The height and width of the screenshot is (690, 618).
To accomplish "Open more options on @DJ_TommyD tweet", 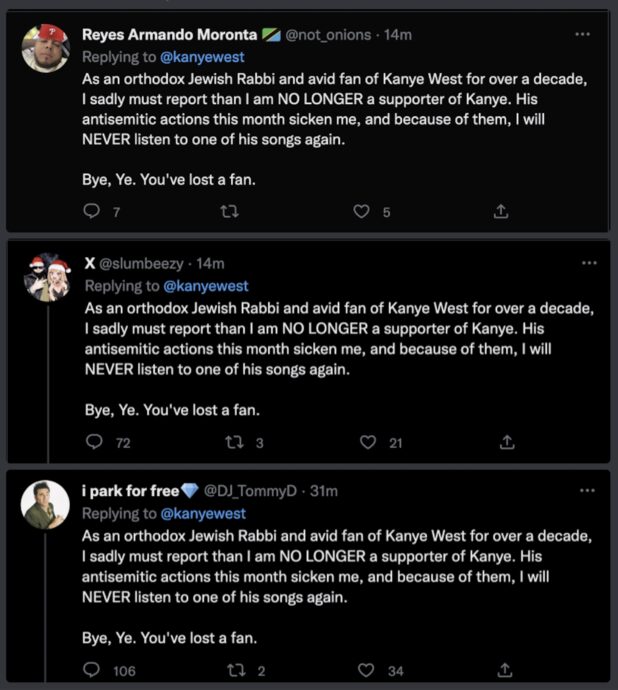I will point(588,491).
